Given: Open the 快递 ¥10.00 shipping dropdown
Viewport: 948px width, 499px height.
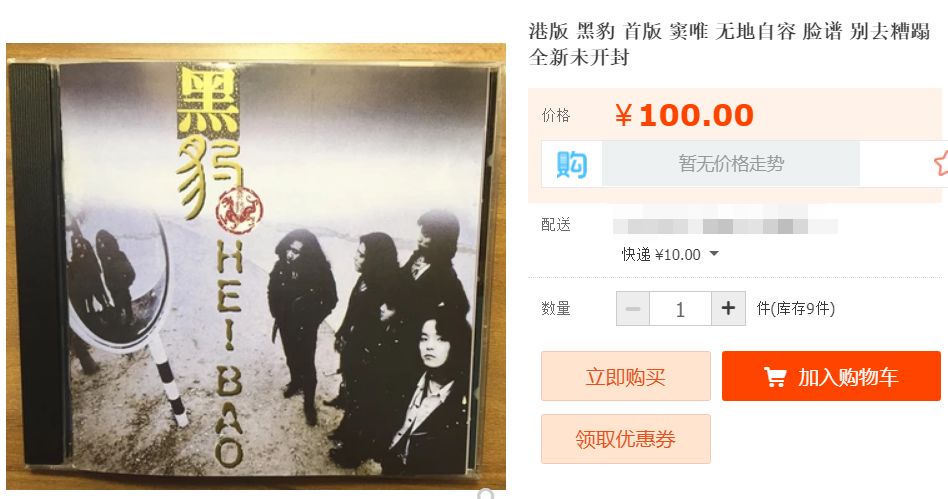Looking at the screenshot, I should (x=670, y=255).
